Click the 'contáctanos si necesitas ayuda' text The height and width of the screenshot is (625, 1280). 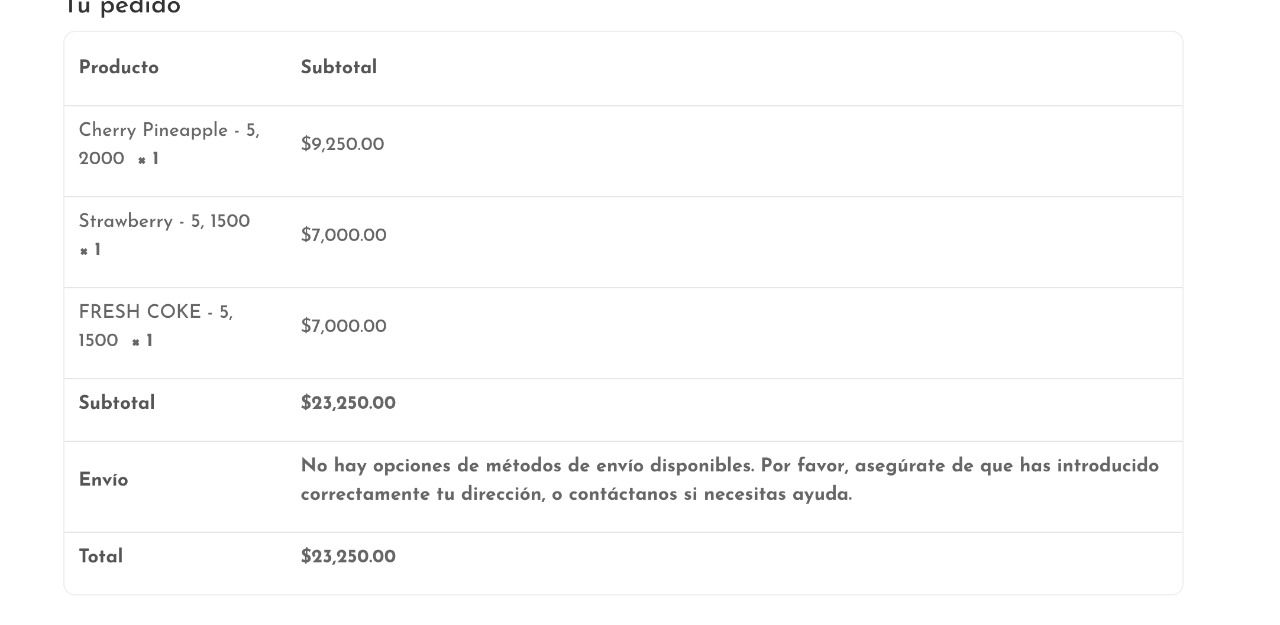[710, 495]
